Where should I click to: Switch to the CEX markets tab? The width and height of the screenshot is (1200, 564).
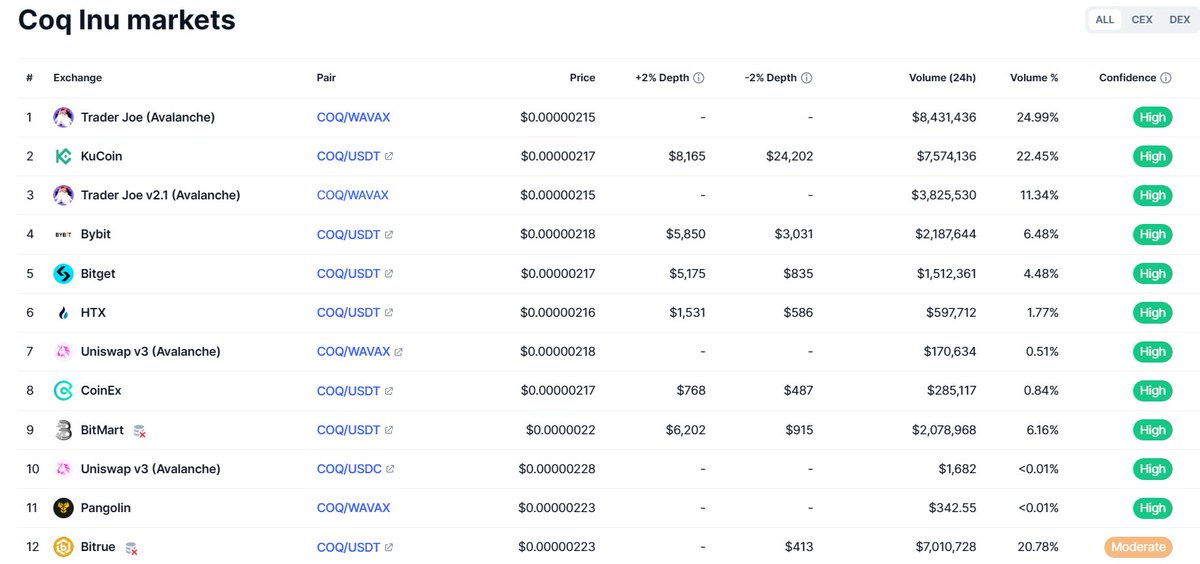pyautogui.click(x=1142, y=20)
